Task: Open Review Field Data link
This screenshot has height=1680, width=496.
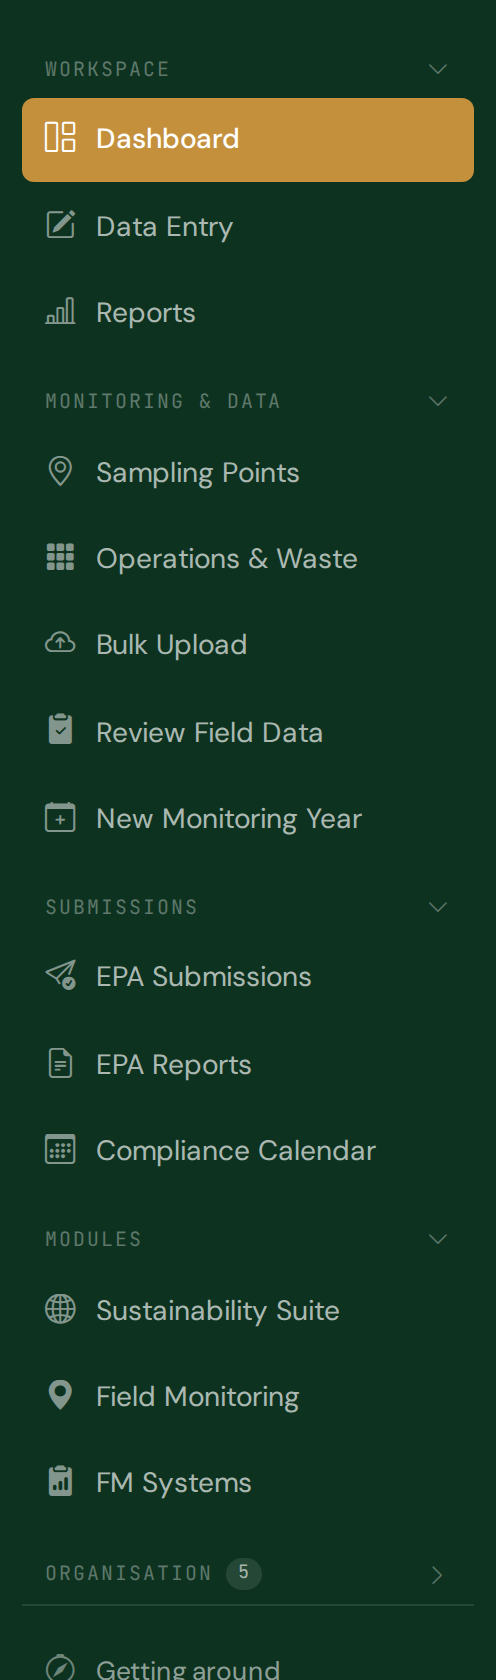Action: [248, 732]
